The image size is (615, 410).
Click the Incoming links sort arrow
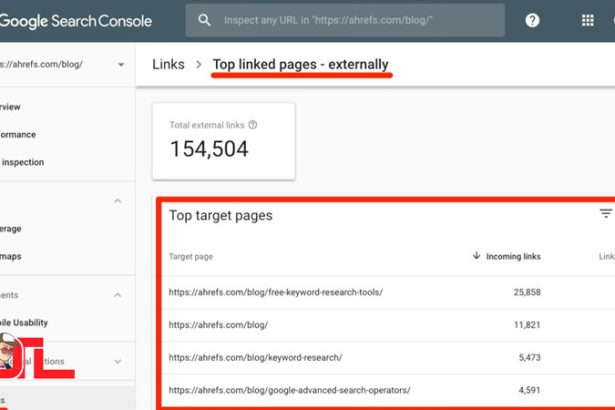(476, 257)
